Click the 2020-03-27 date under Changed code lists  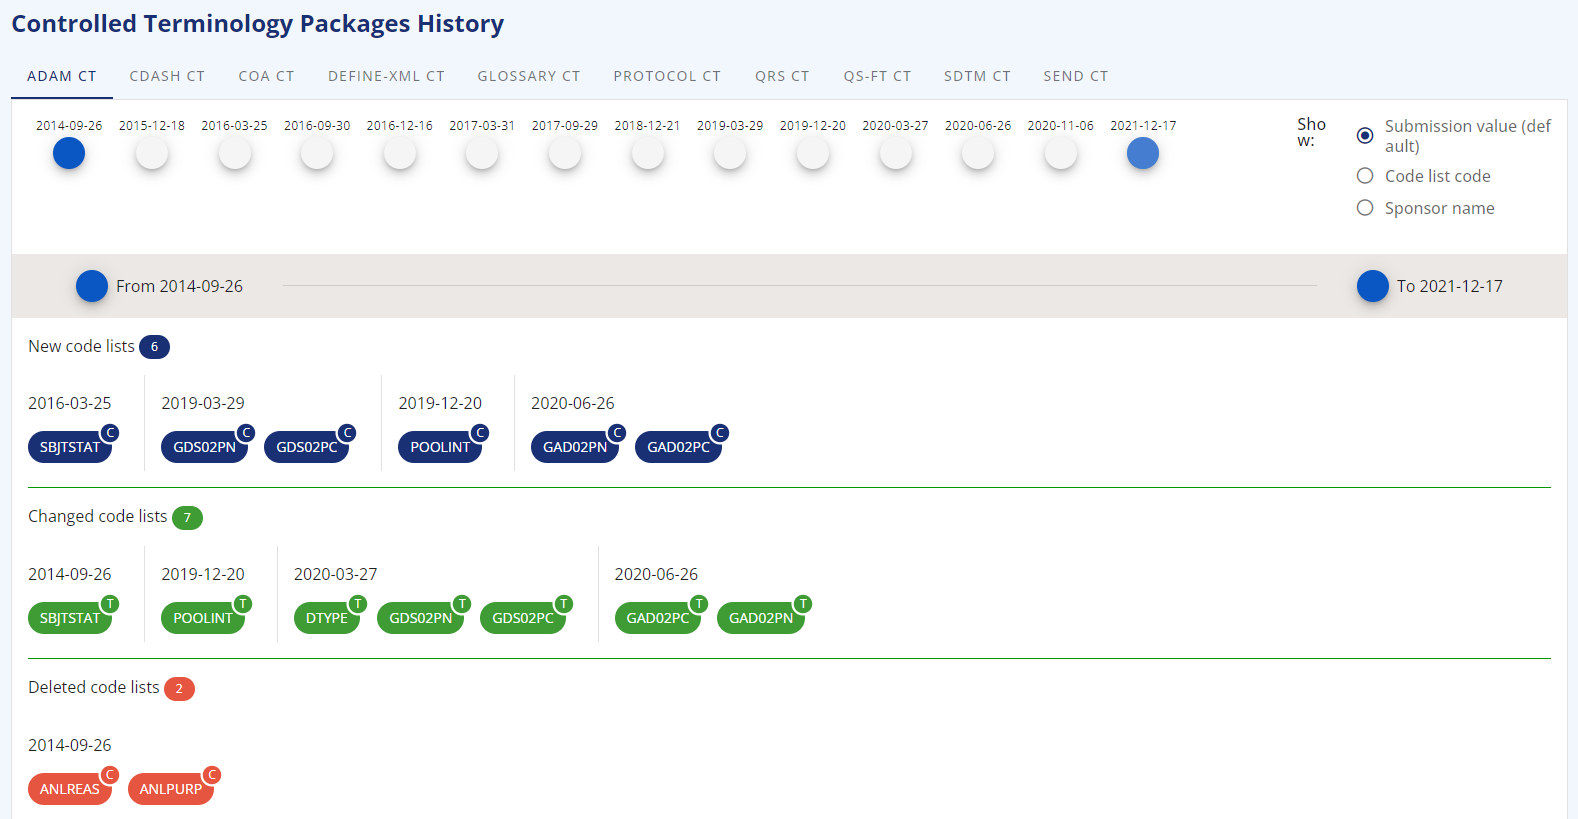(336, 574)
